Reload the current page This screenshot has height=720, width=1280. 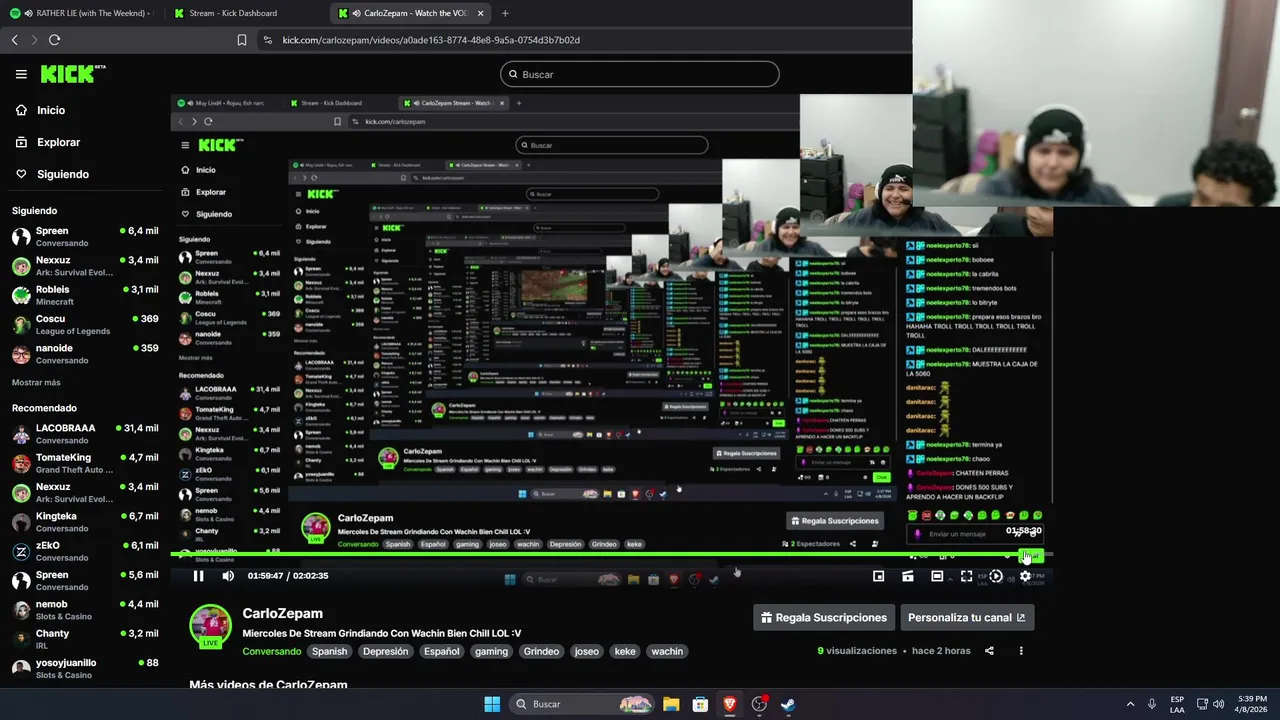click(54, 40)
